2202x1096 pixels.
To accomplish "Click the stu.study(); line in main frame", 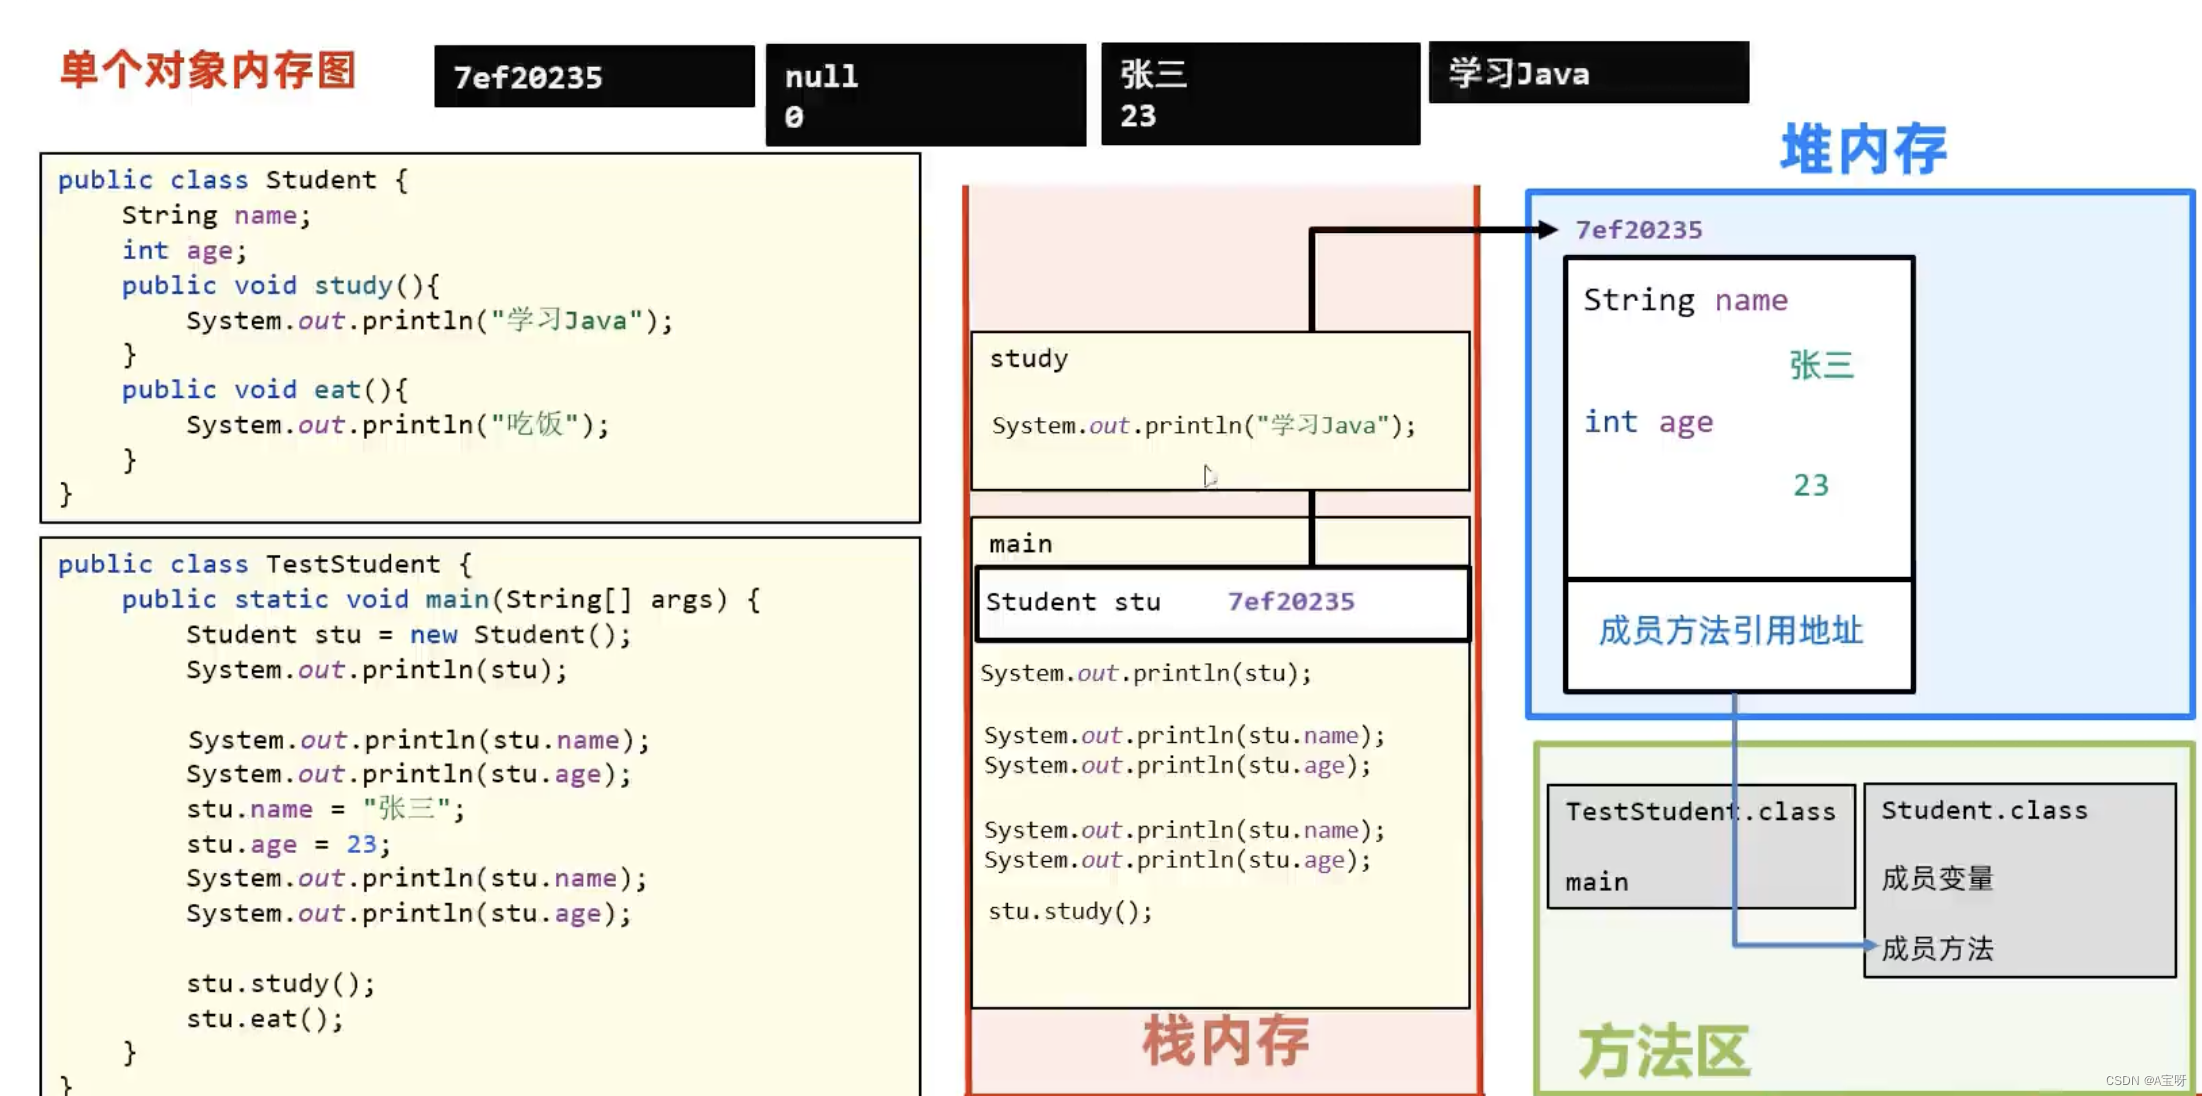I will pyautogui.click(x=1070, y=911).
